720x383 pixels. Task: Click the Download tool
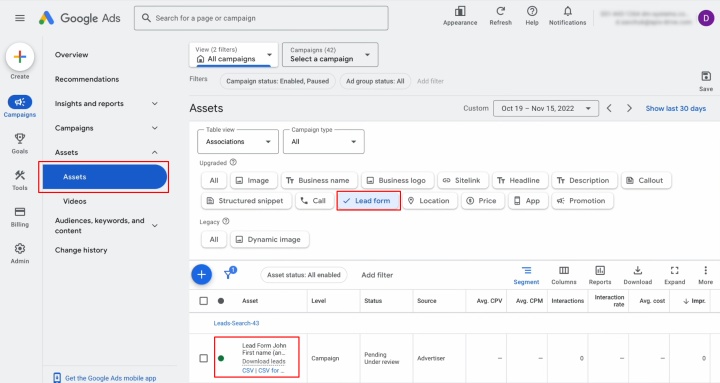coord(637,275)
